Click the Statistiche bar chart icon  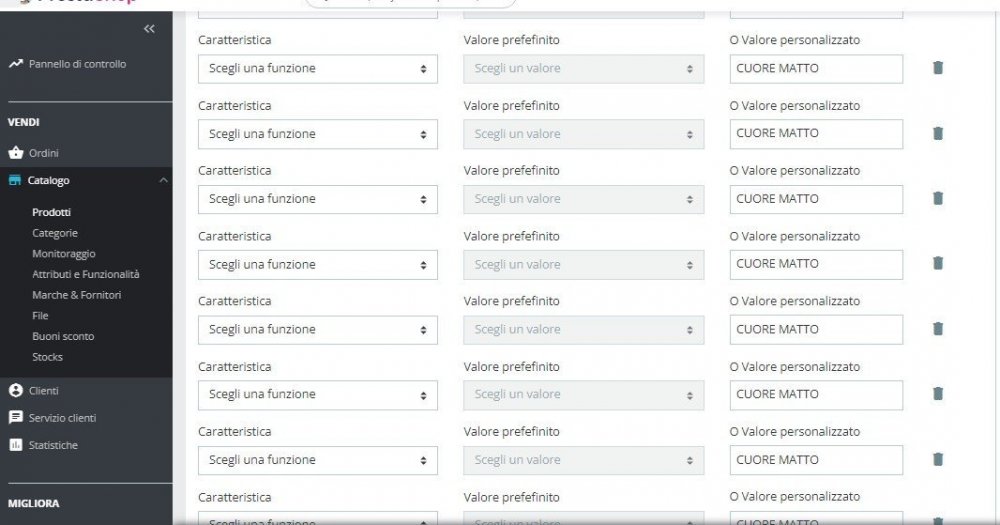pyautogui.click(x=15, y=445)
